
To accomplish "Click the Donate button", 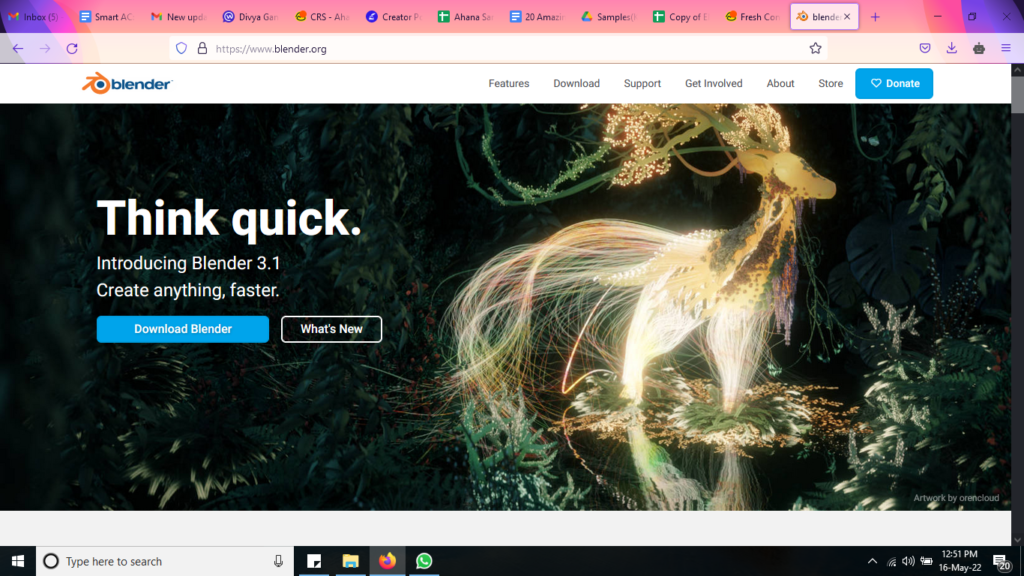I will (x=894, y=84).
